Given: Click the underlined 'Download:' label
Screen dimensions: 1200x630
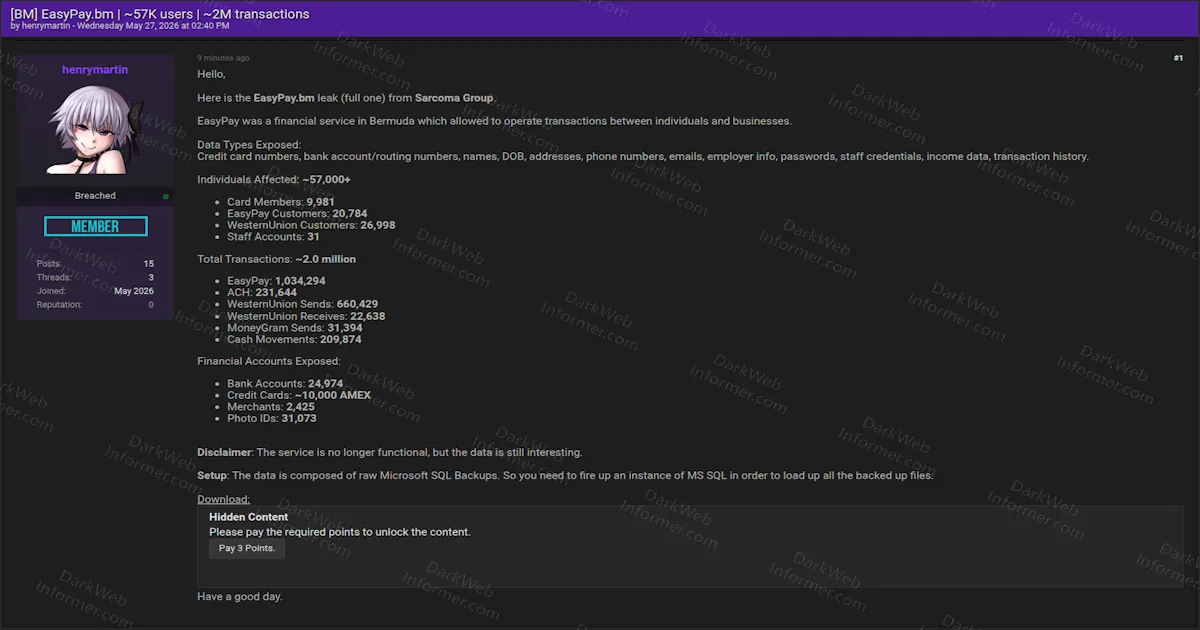Looking at the screenshot, I should [x=223, y=499].
